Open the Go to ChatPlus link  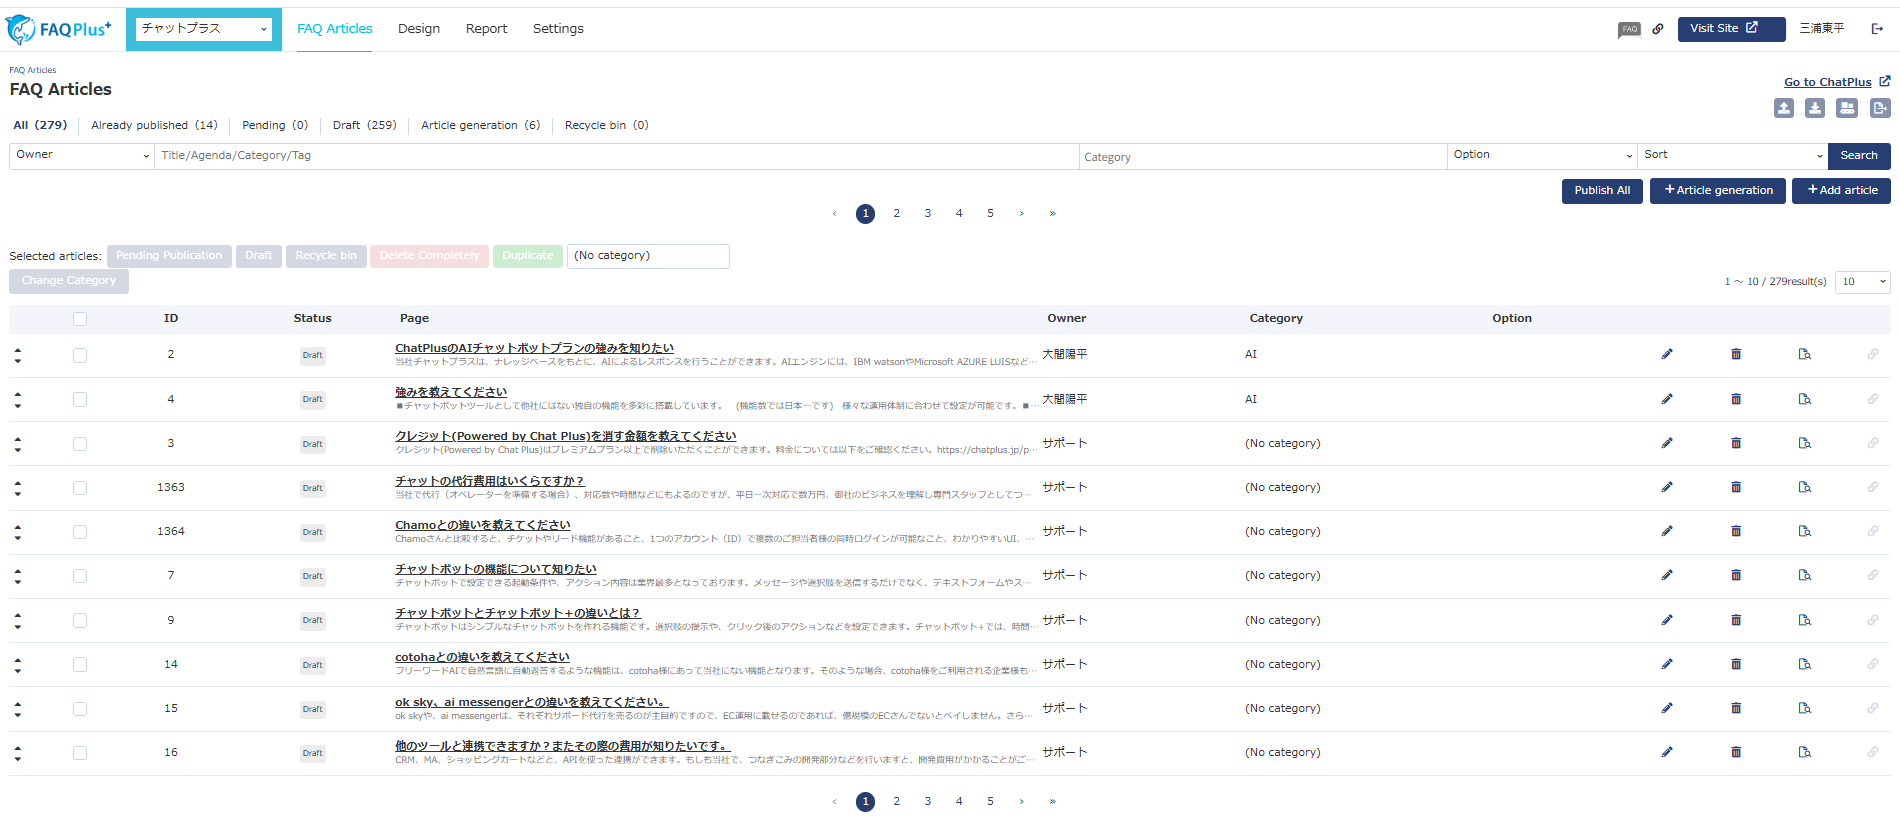(1827, 82)
